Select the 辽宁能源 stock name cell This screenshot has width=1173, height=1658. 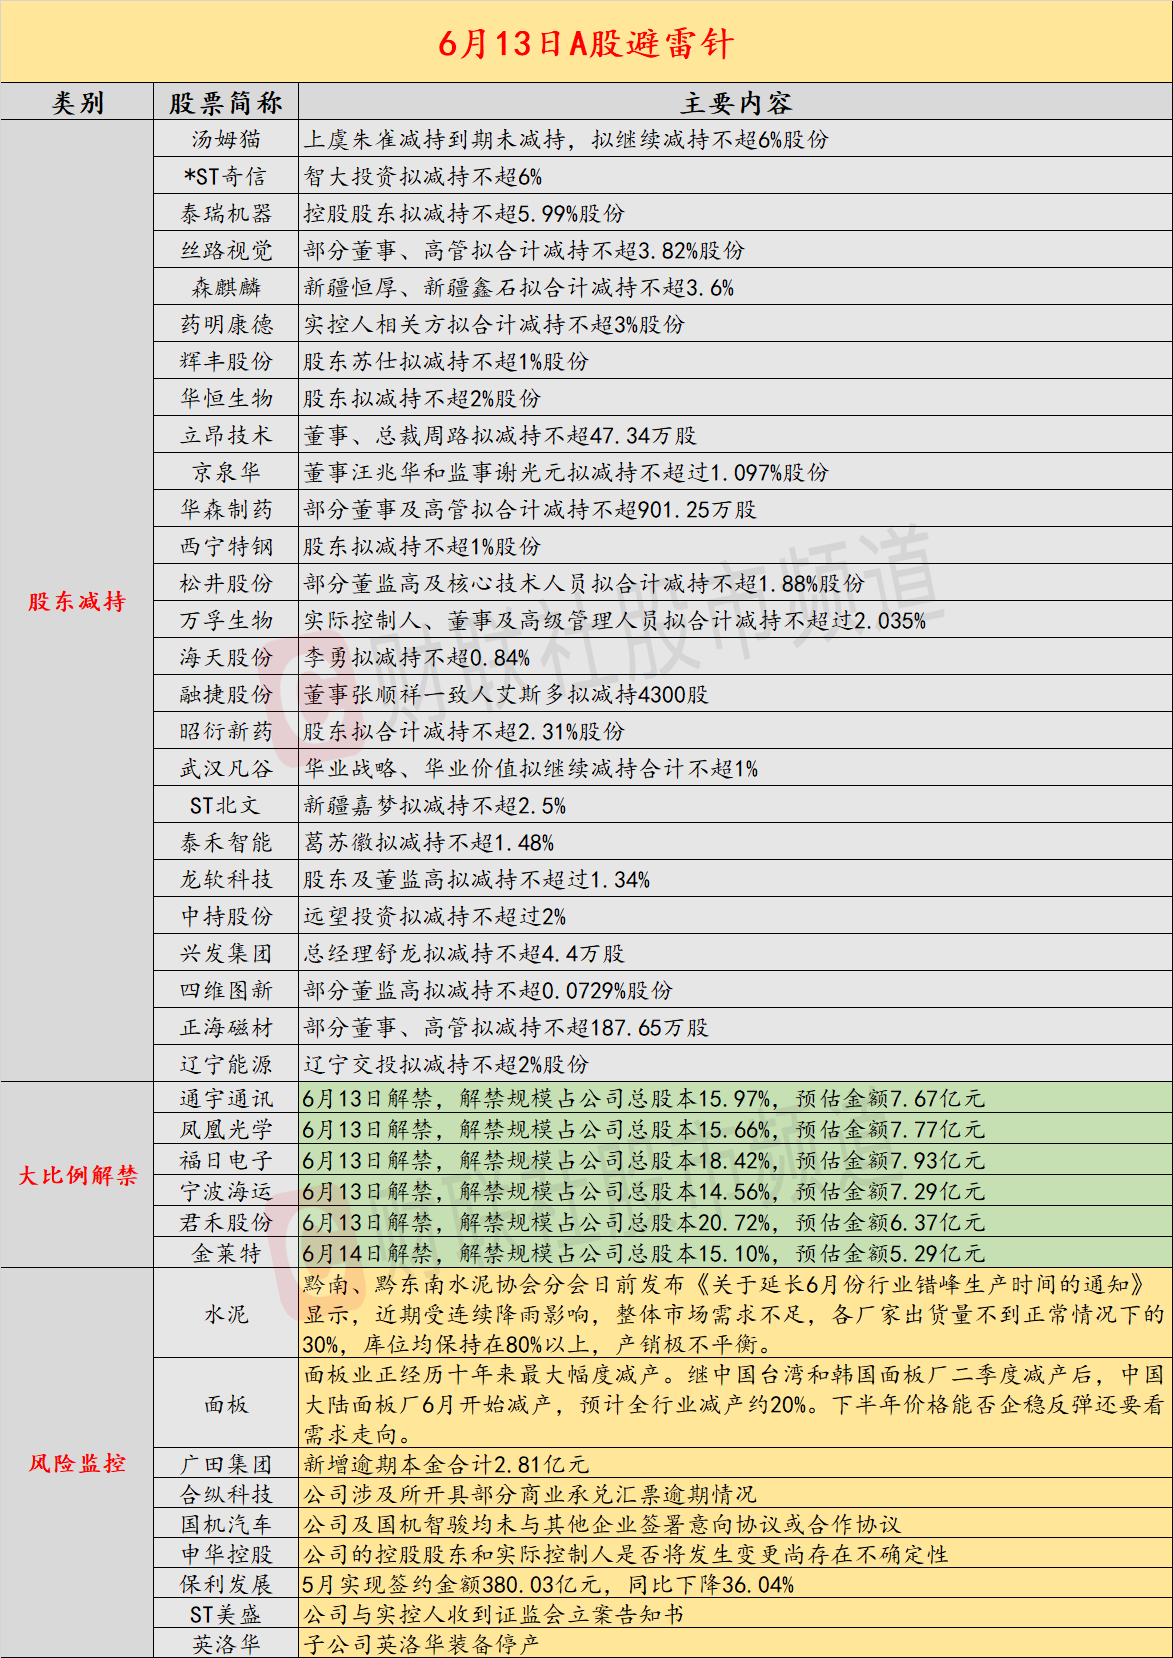226,1064
